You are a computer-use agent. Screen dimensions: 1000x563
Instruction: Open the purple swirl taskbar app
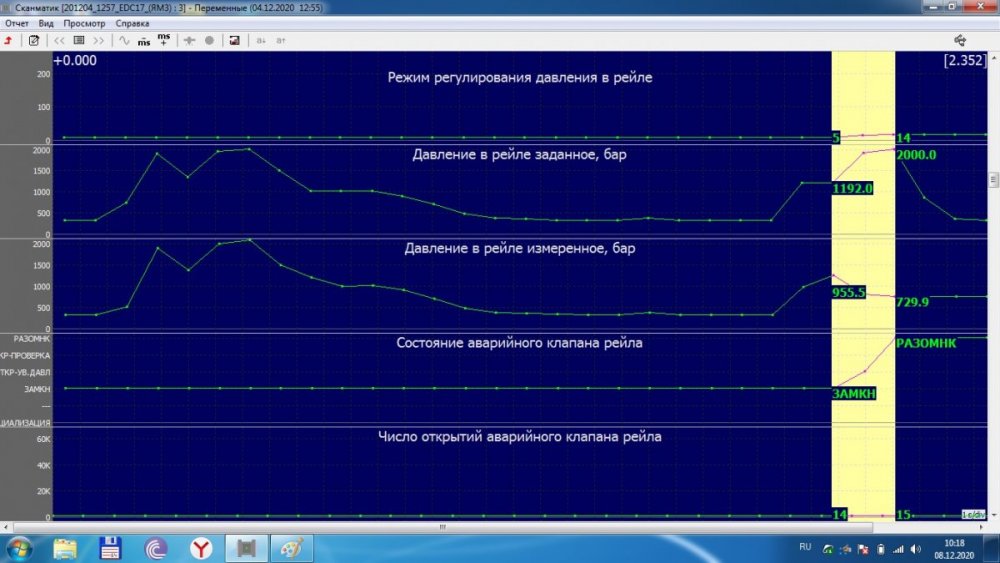[x=156, y=548]
